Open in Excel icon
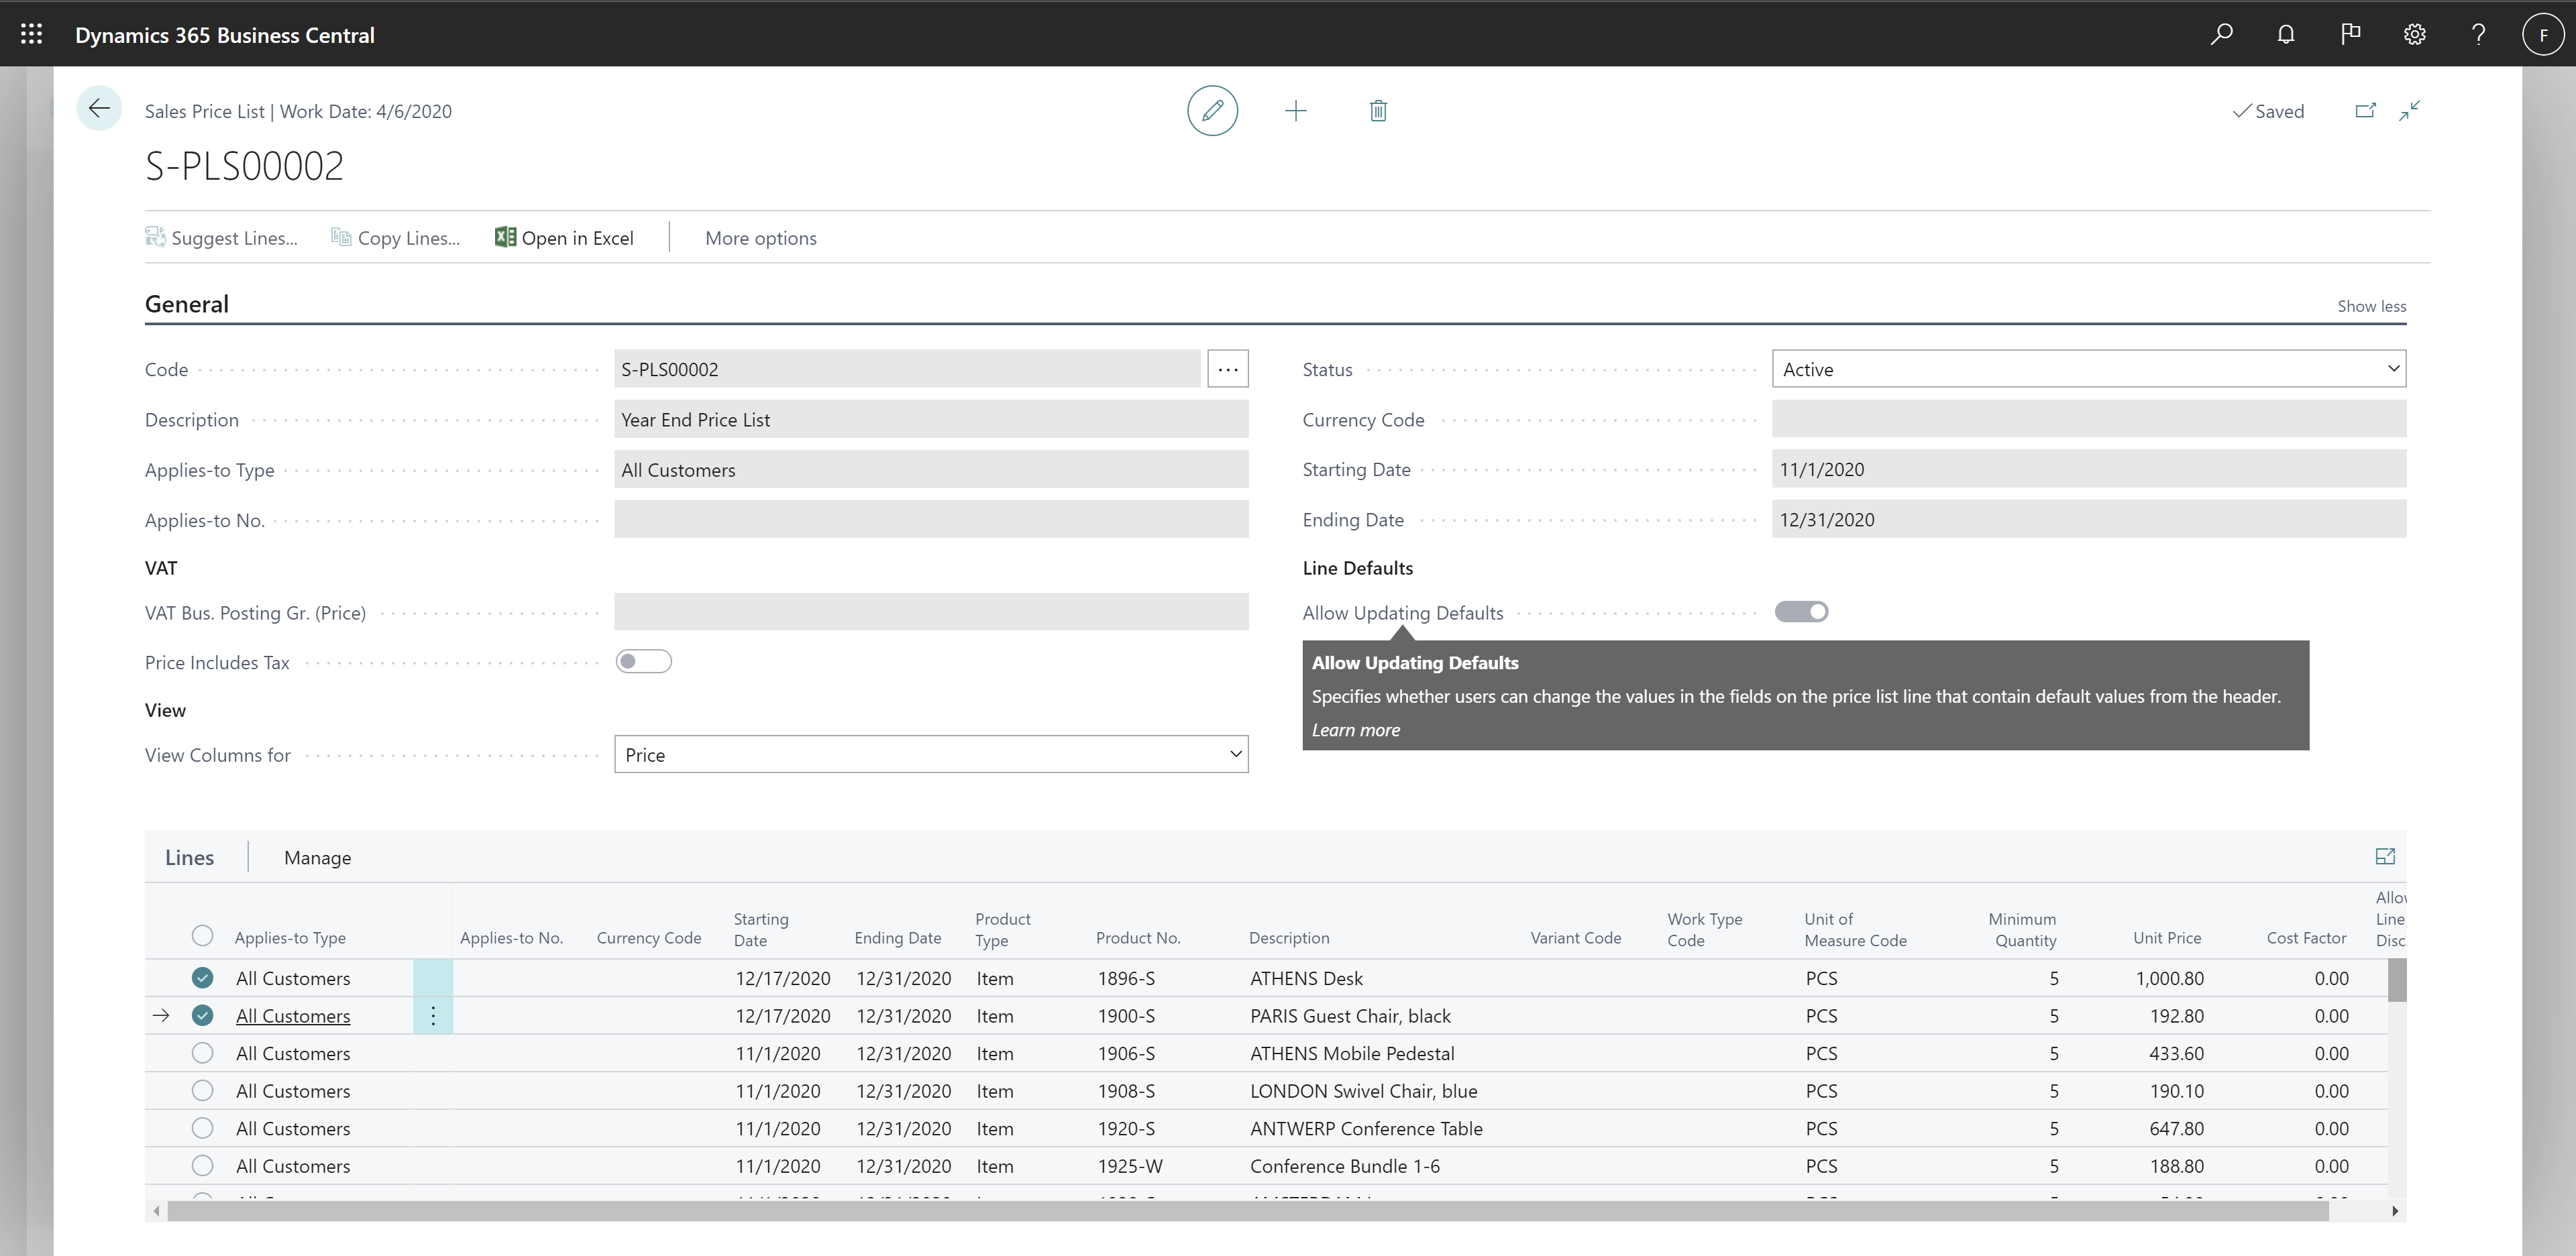The height and width of the screenshot is (1256, 2576). click(504, 238)
